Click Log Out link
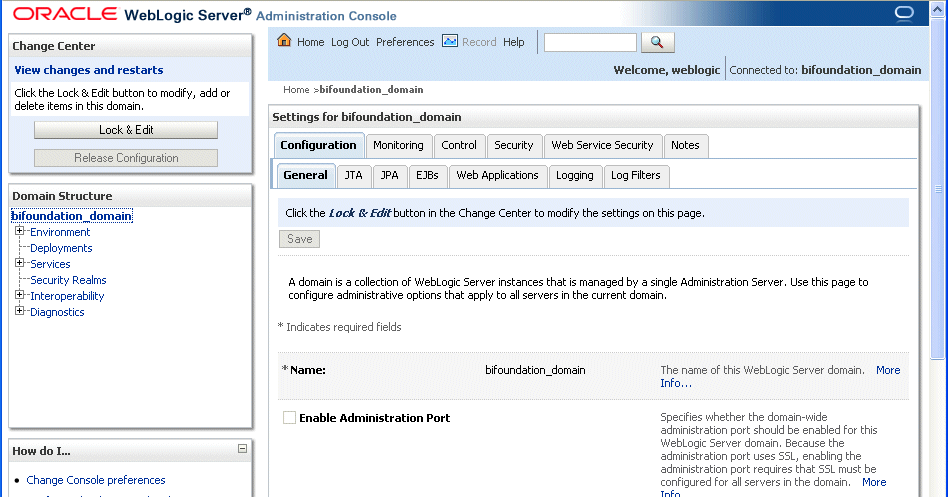 pos(350,42)
